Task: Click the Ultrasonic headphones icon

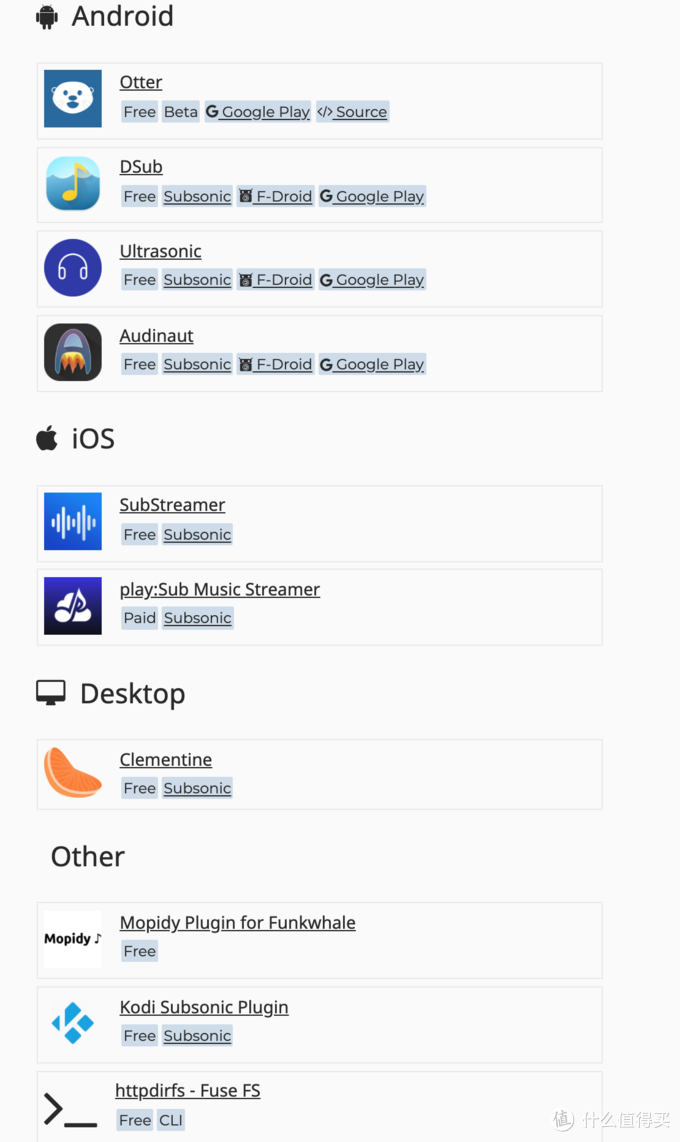Action: coord(73,267)
